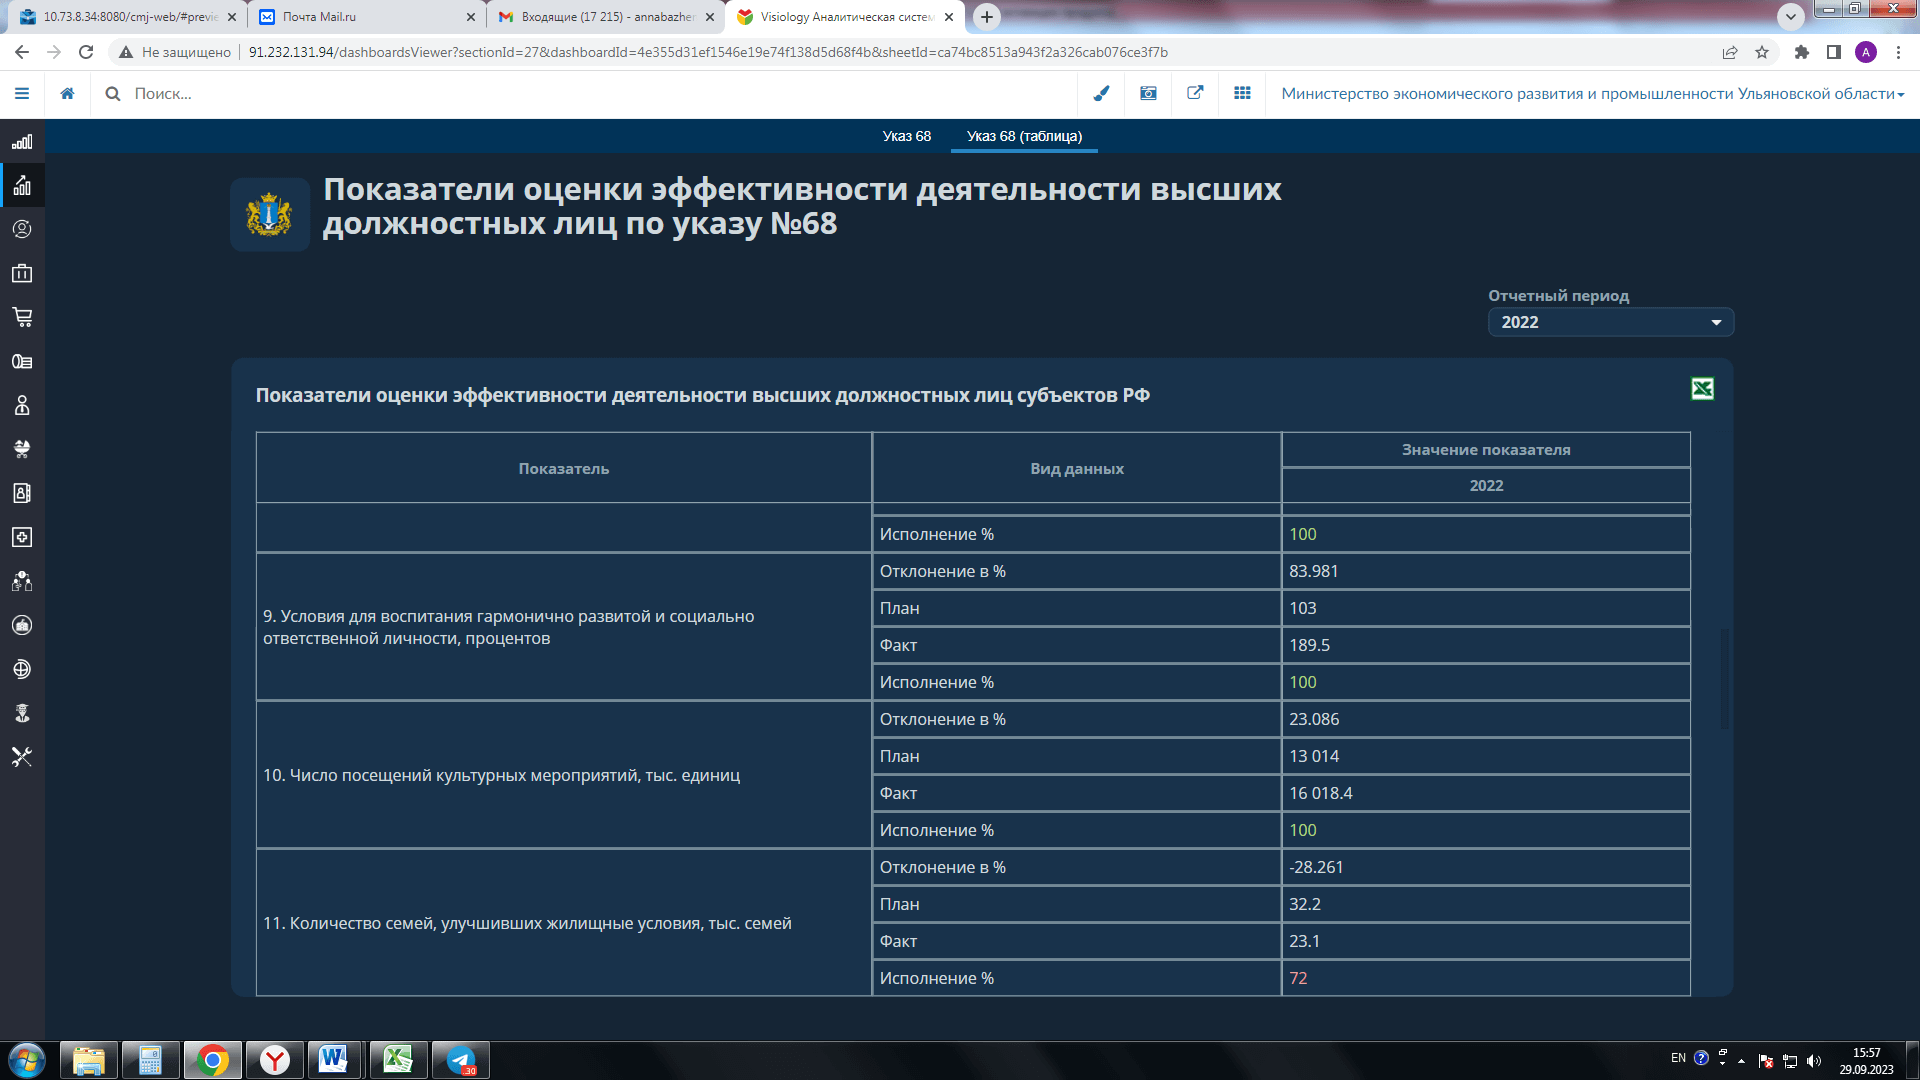Export table using the Excel icon
The image size is (1920, 1080).
(1702, 389)
